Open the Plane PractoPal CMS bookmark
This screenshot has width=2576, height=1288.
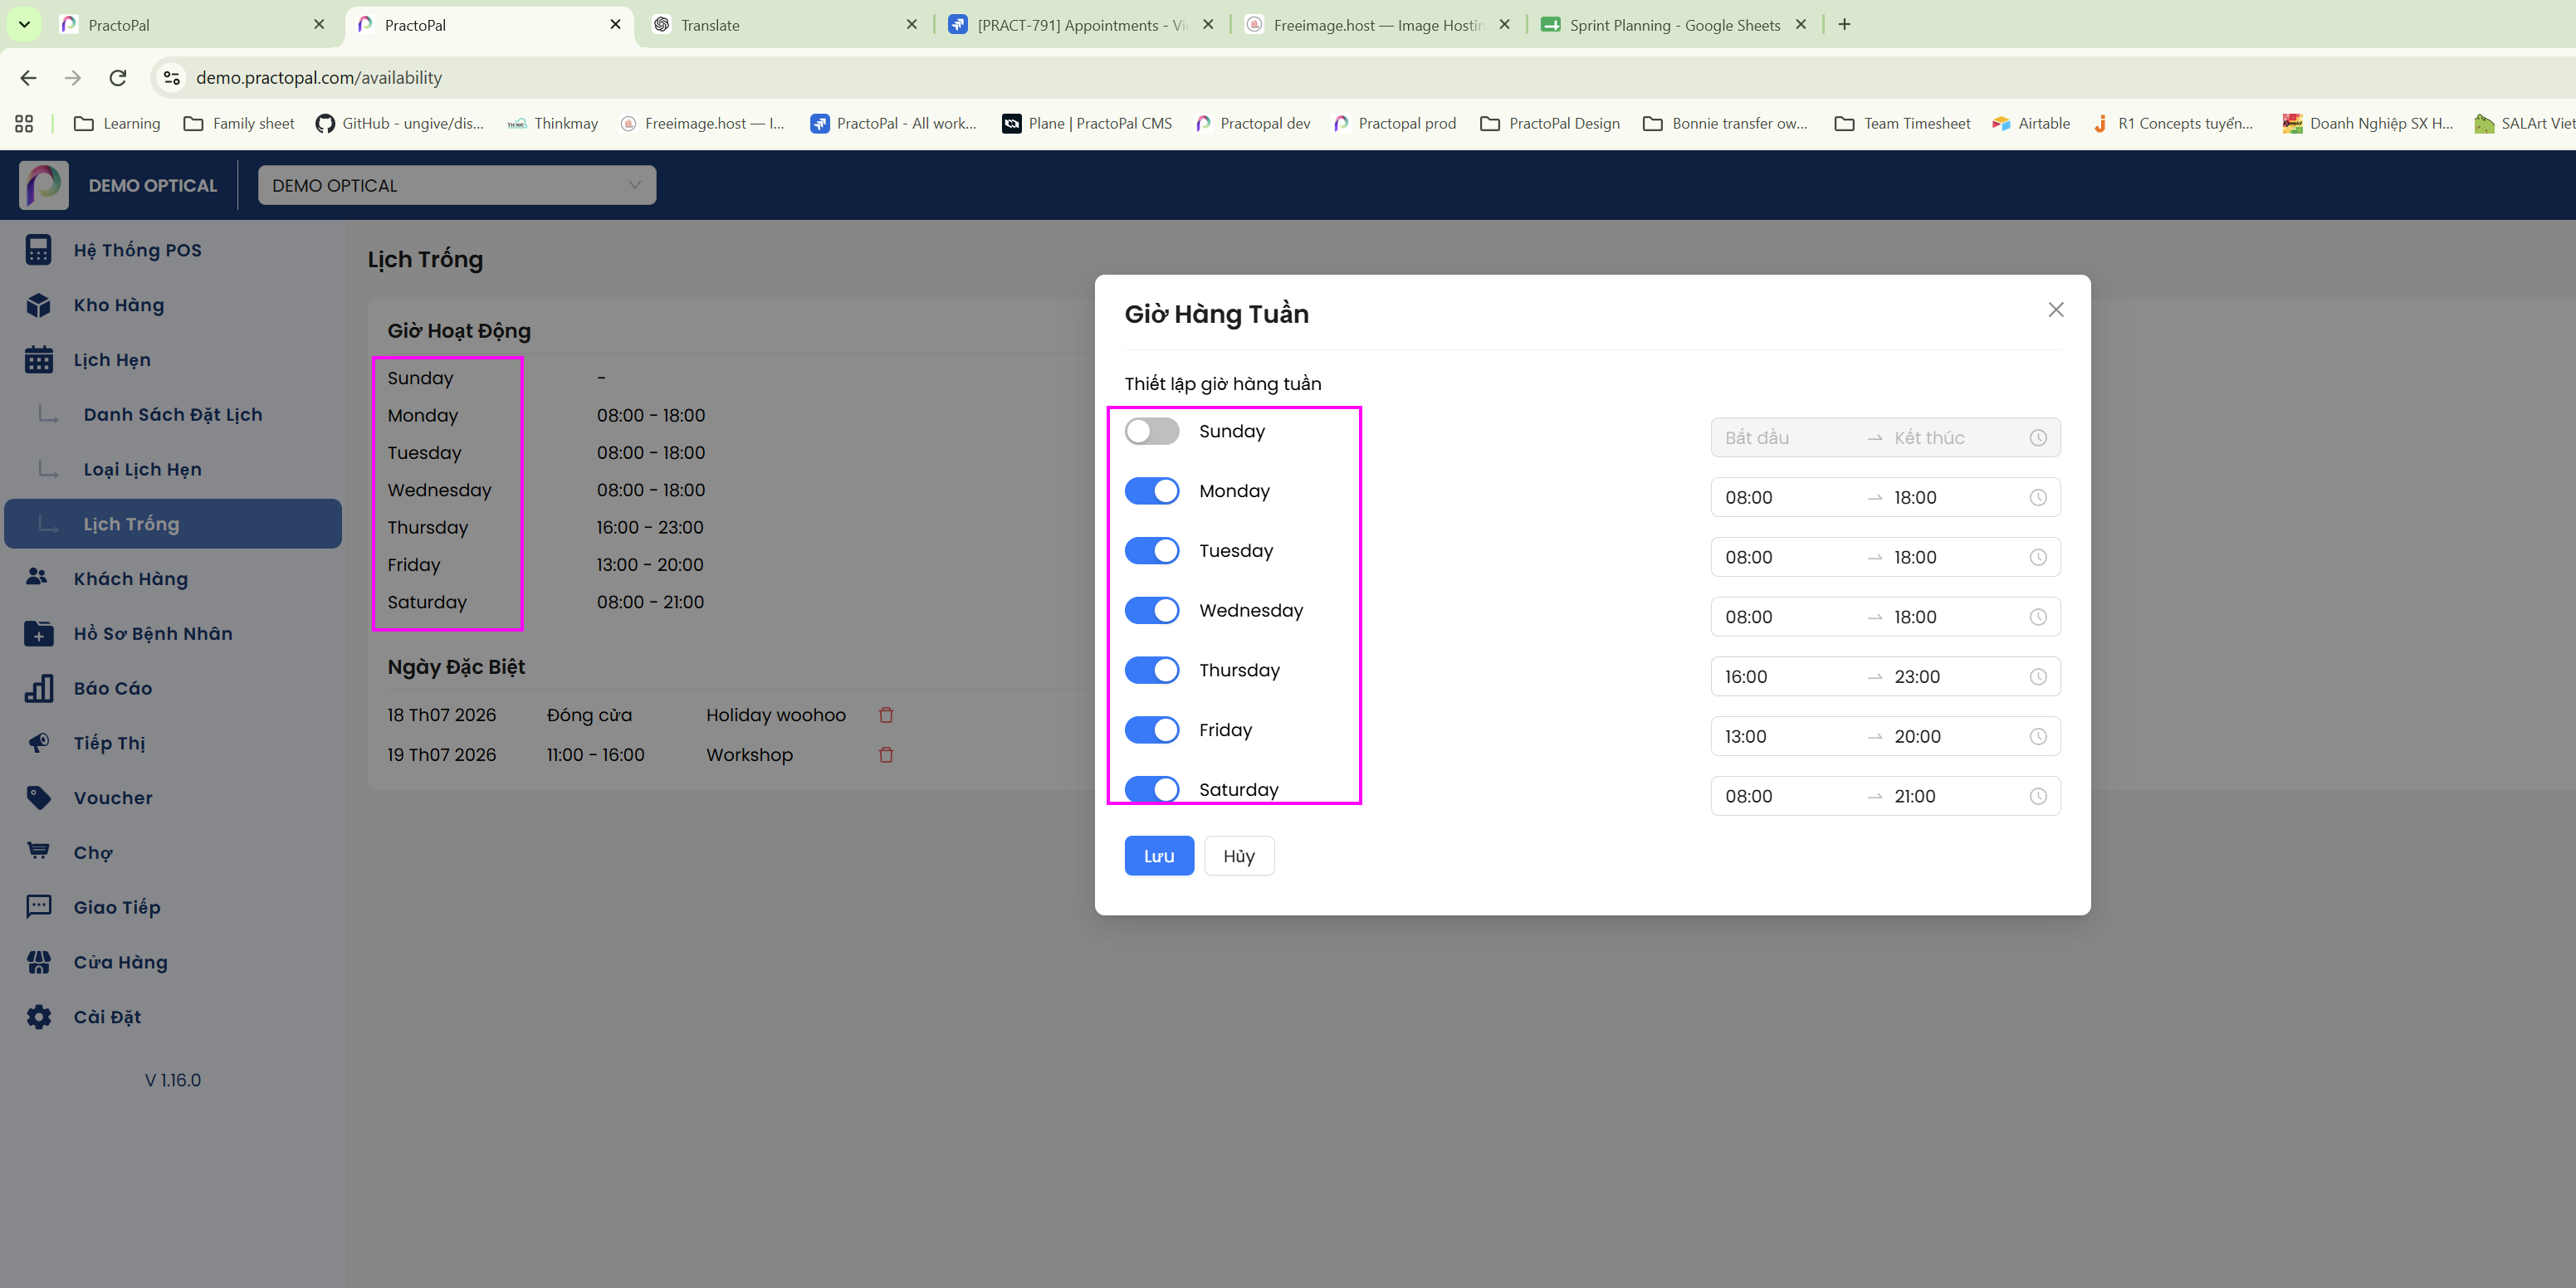(1087, 124)
